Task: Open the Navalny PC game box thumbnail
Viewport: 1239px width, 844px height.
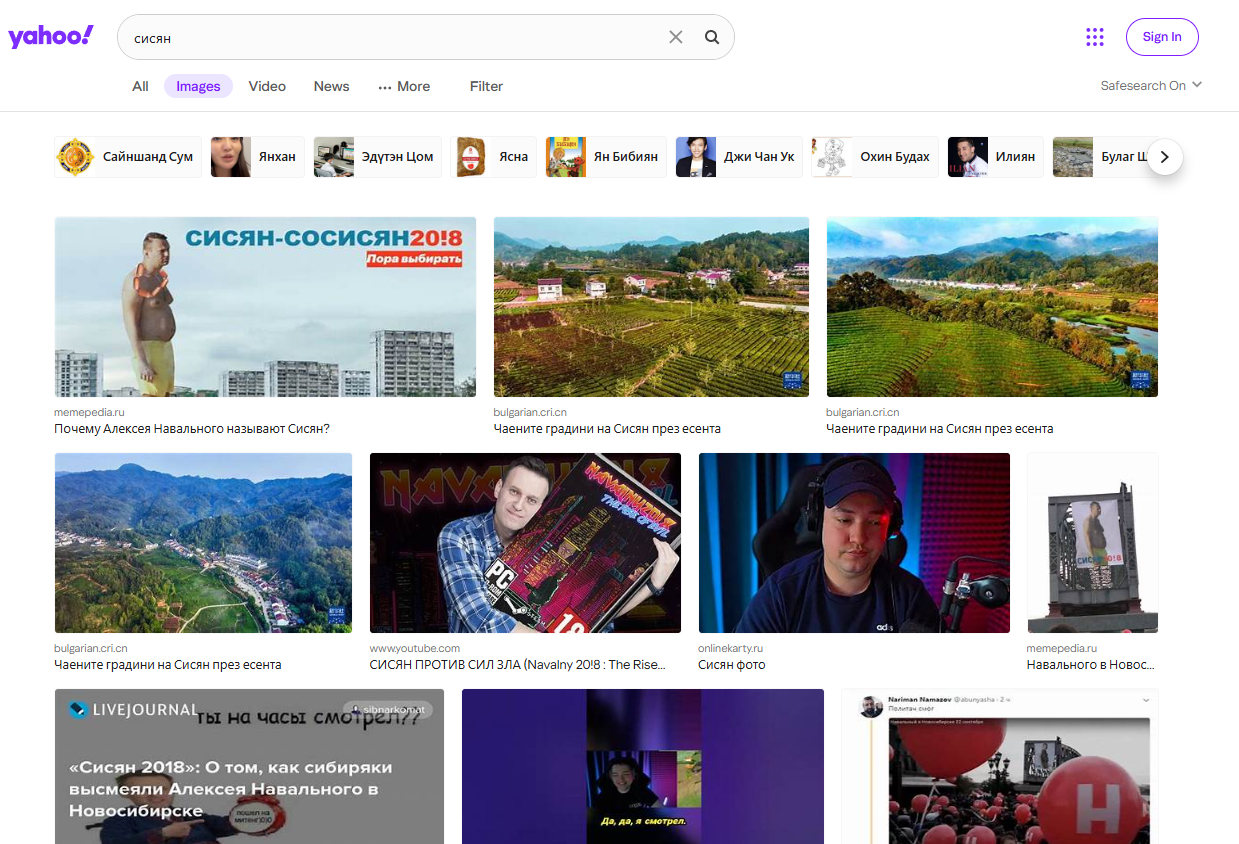Action: 525,543
